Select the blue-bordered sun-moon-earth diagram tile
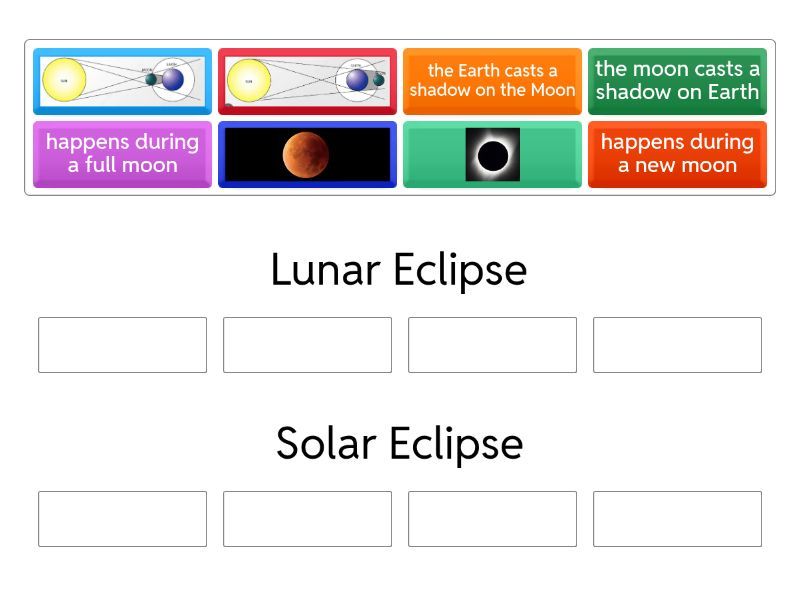This screenshot has height=600, width=800. point(122,81)
